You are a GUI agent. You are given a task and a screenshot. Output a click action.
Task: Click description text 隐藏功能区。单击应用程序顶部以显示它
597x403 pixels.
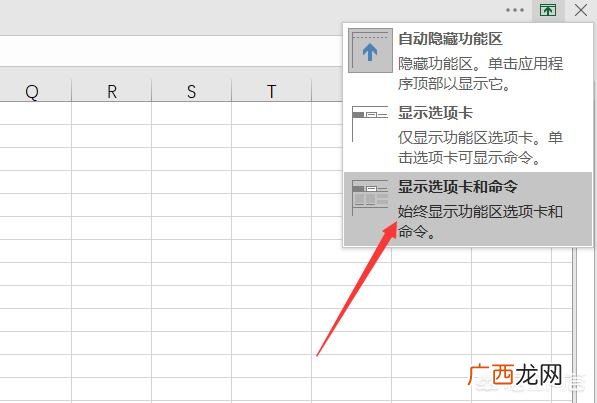click(x=480, y=74)
